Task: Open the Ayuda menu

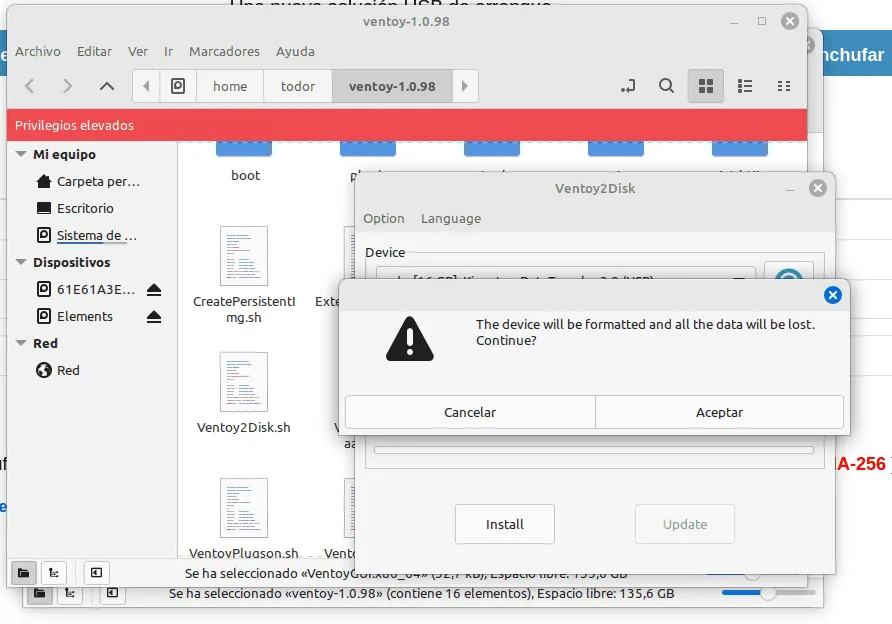Action: point(295,51)
